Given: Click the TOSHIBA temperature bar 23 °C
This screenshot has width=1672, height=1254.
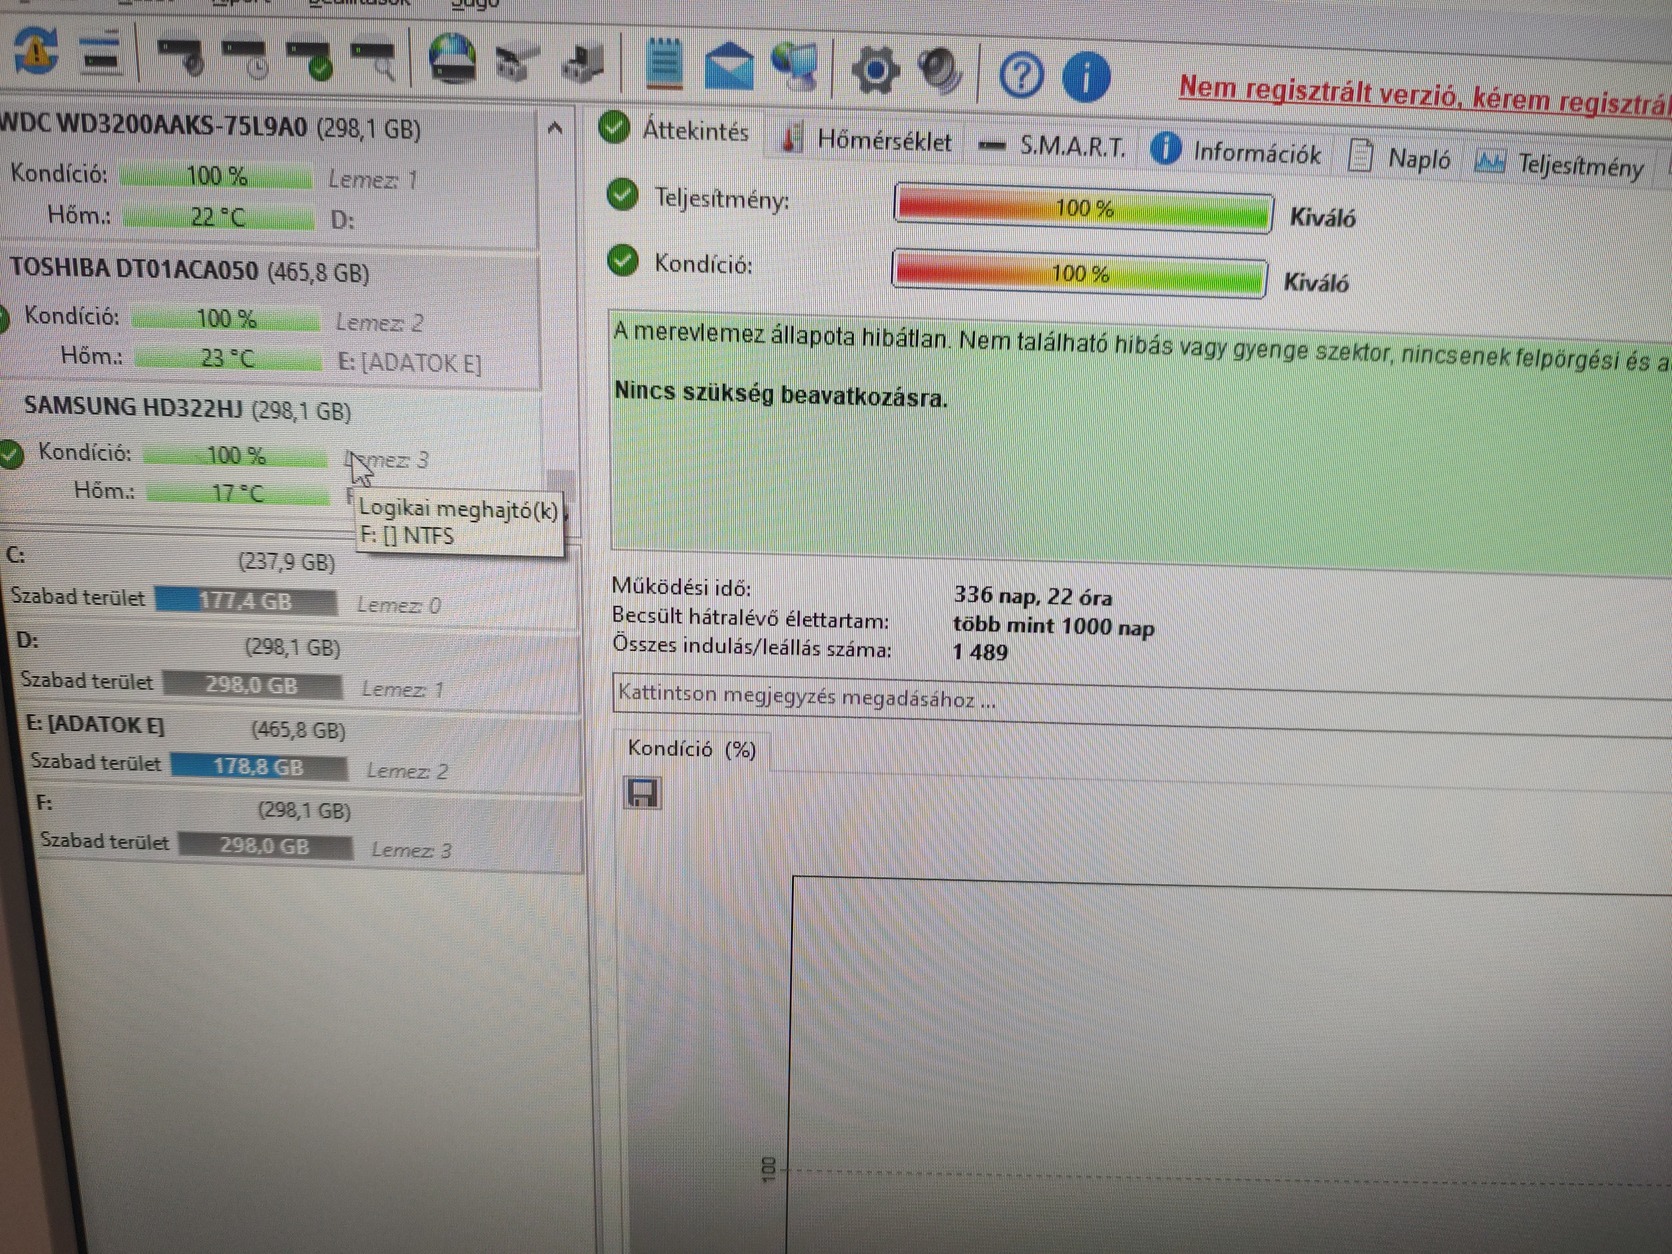Looking at the screenshot, I should point(228,357).
